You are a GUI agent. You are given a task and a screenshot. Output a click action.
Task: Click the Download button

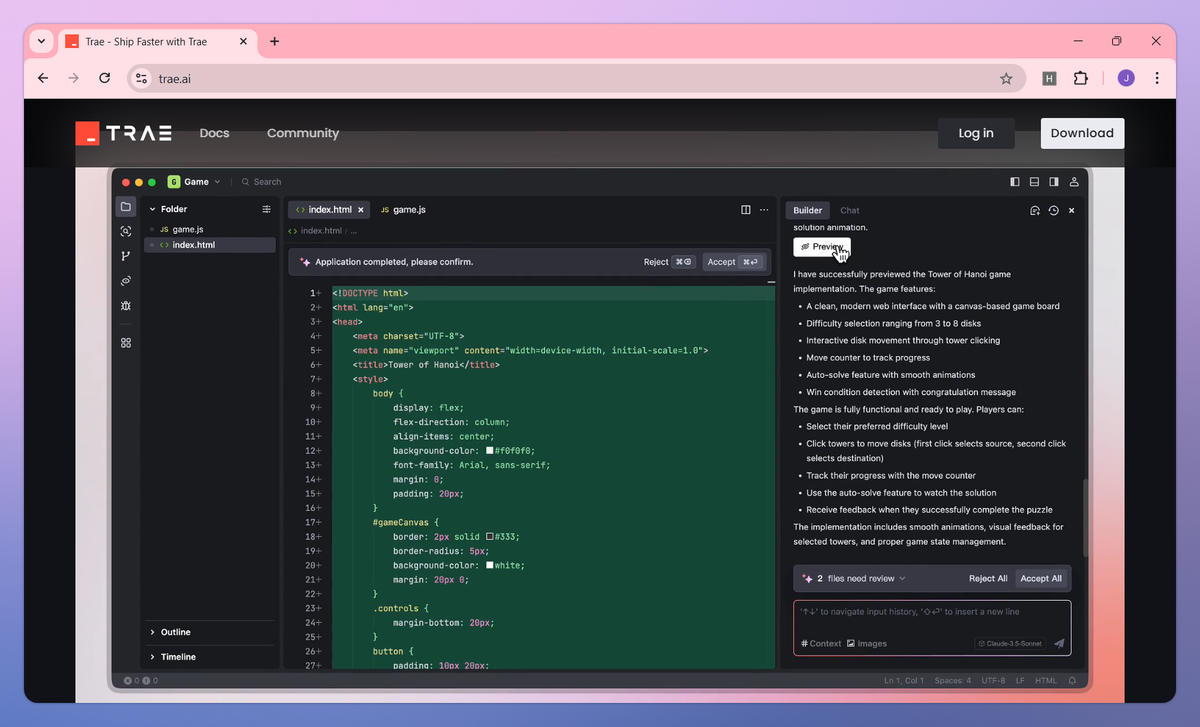click(x=1082, y=133)
